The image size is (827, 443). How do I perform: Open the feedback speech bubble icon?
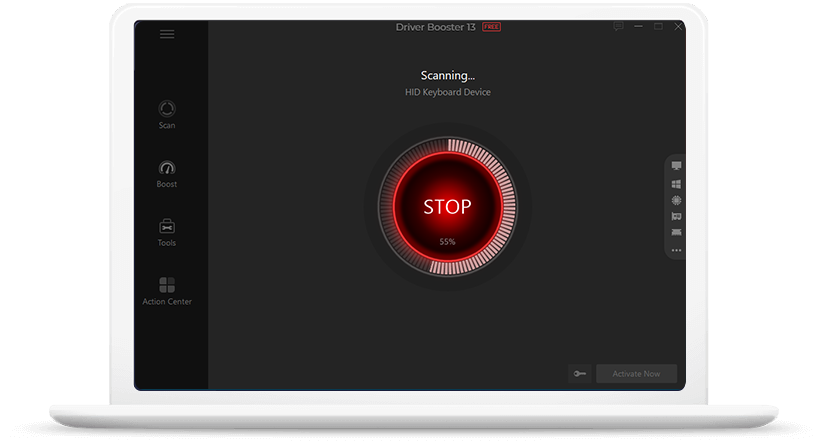coord(619,27)
